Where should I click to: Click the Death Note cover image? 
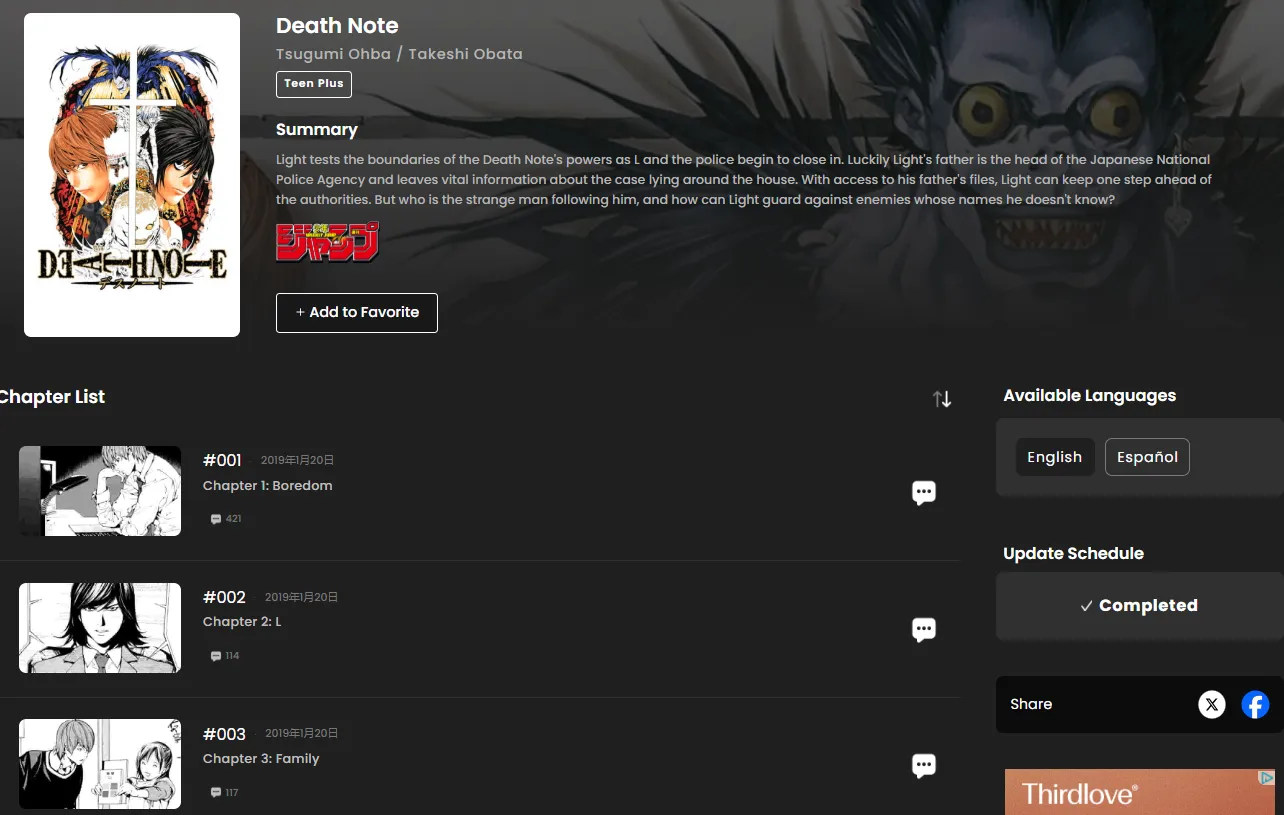[132, 175]
